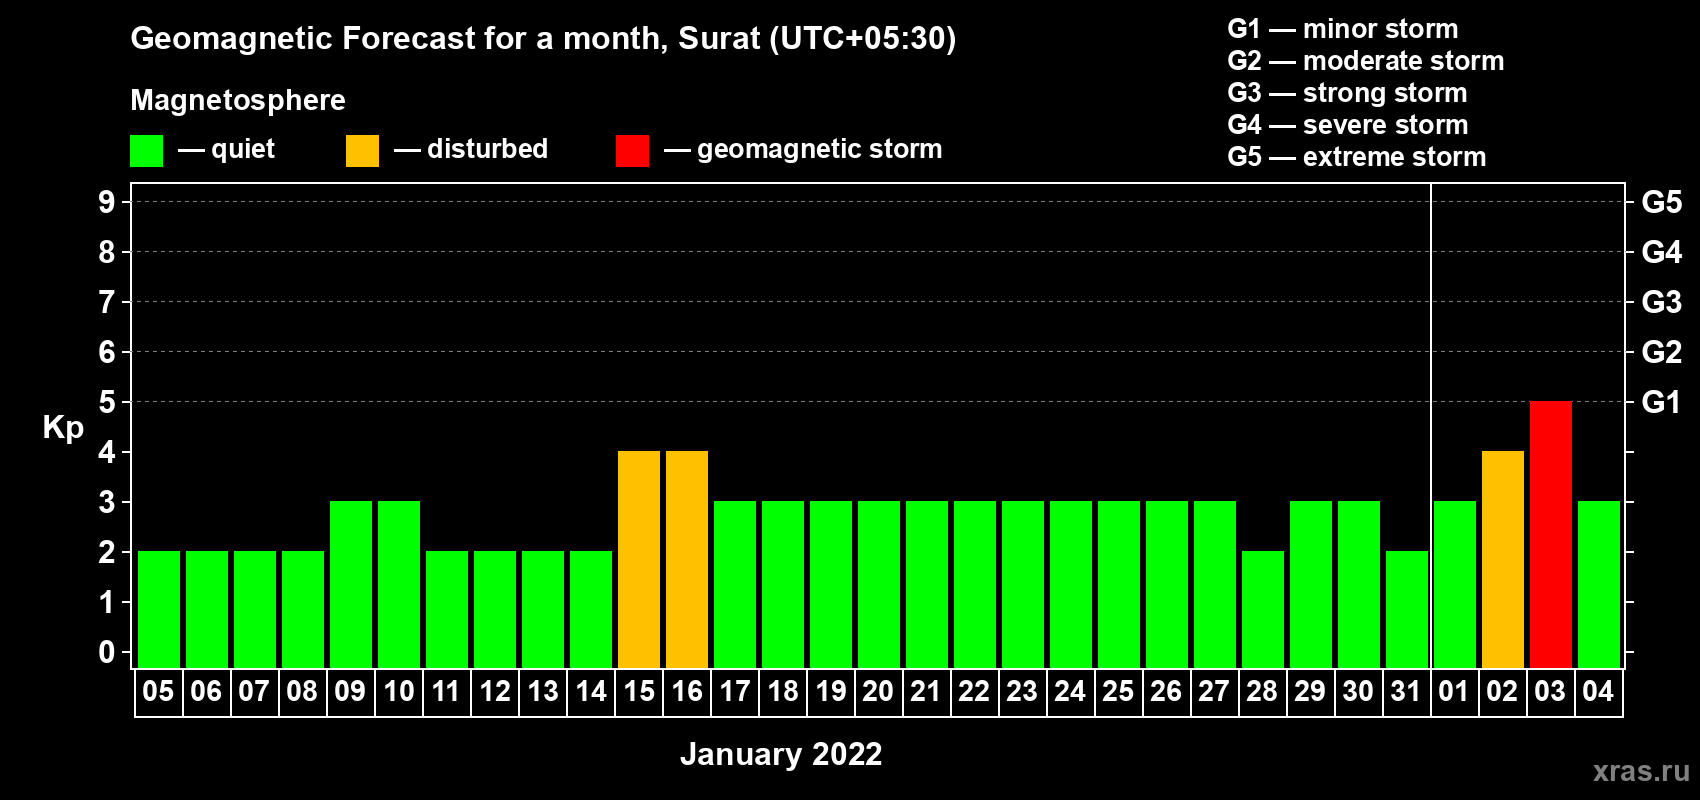Click the "G5" right-axis label
This screenshot has width=1700, height=800.
click(1662, 202)
